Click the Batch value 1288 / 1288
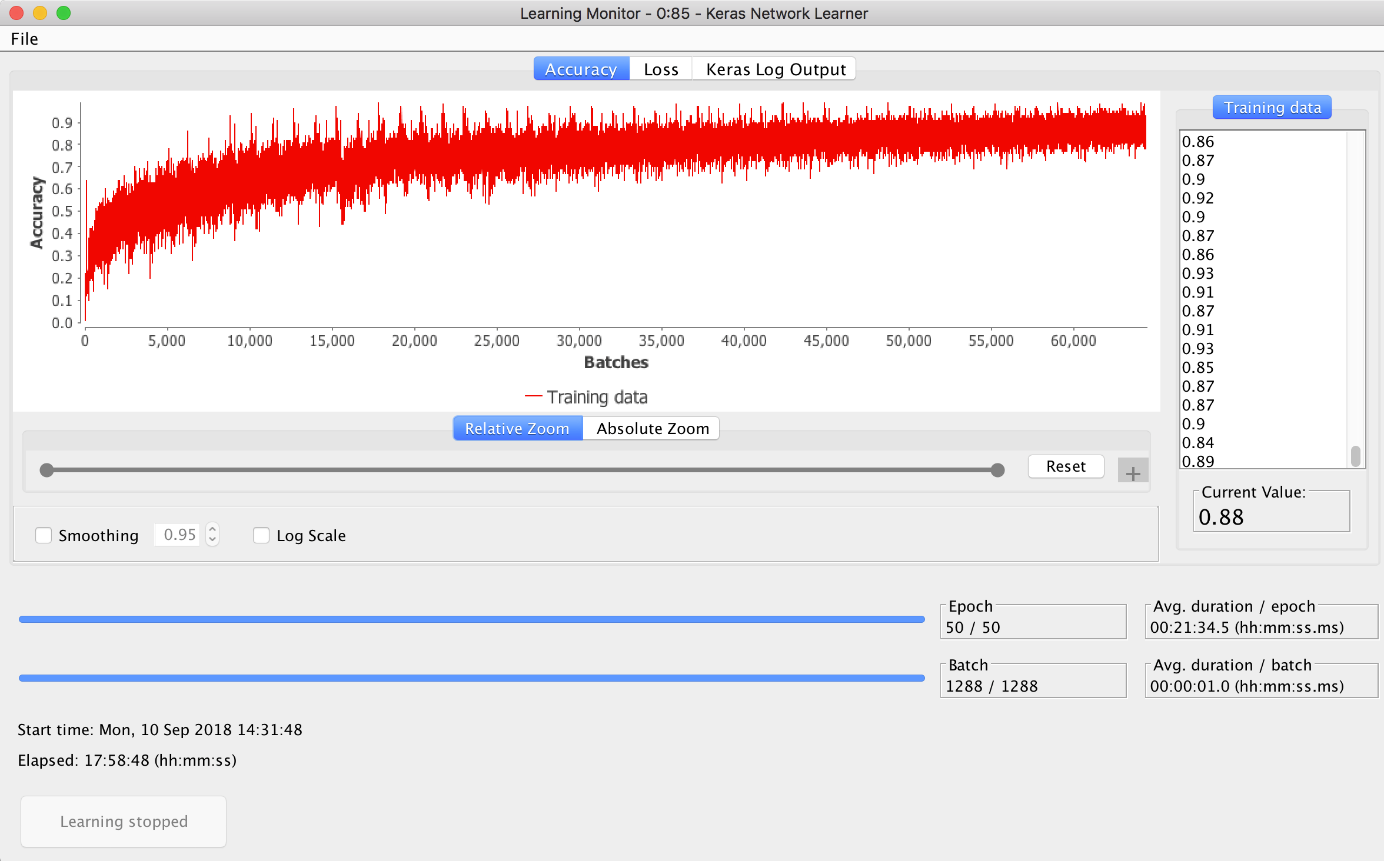The height and width of the screenshot is (861, 1384). (x=992, y=686)
